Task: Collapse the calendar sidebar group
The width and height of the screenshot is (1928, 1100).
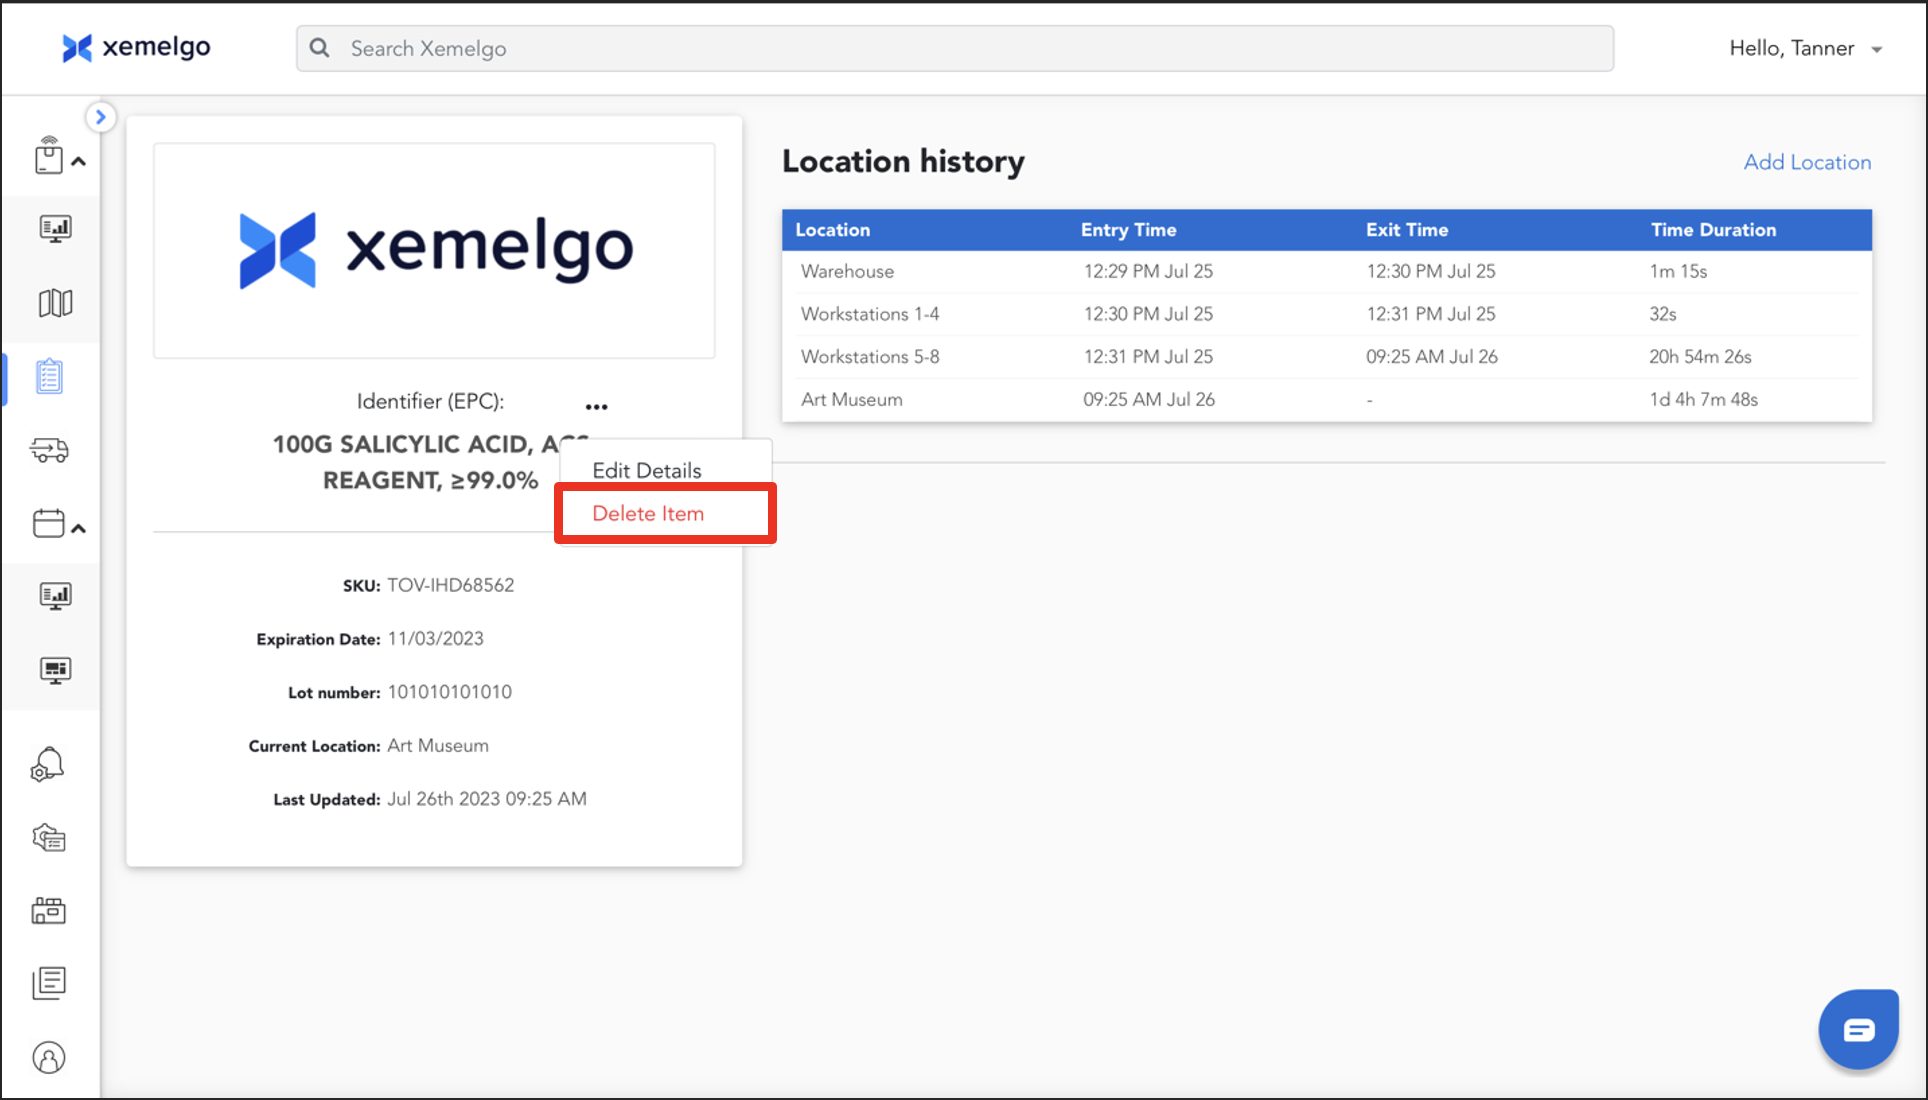Action: [79, 528]
